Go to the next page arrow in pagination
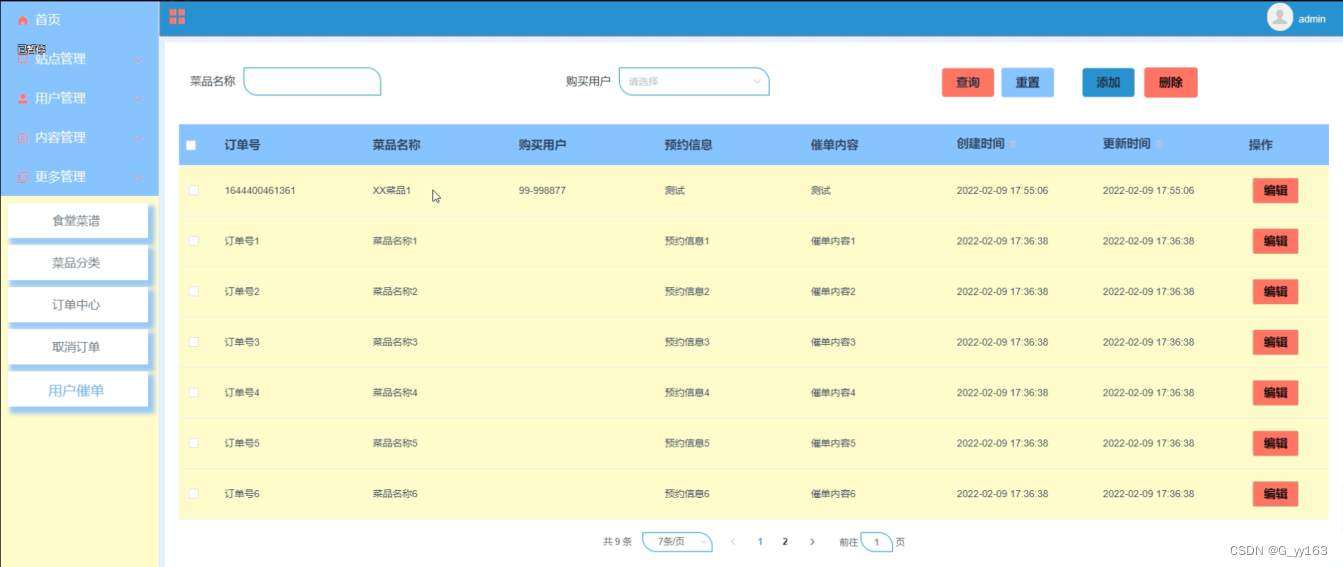This screenshot has height=567, width=1343. pos(812,542)
